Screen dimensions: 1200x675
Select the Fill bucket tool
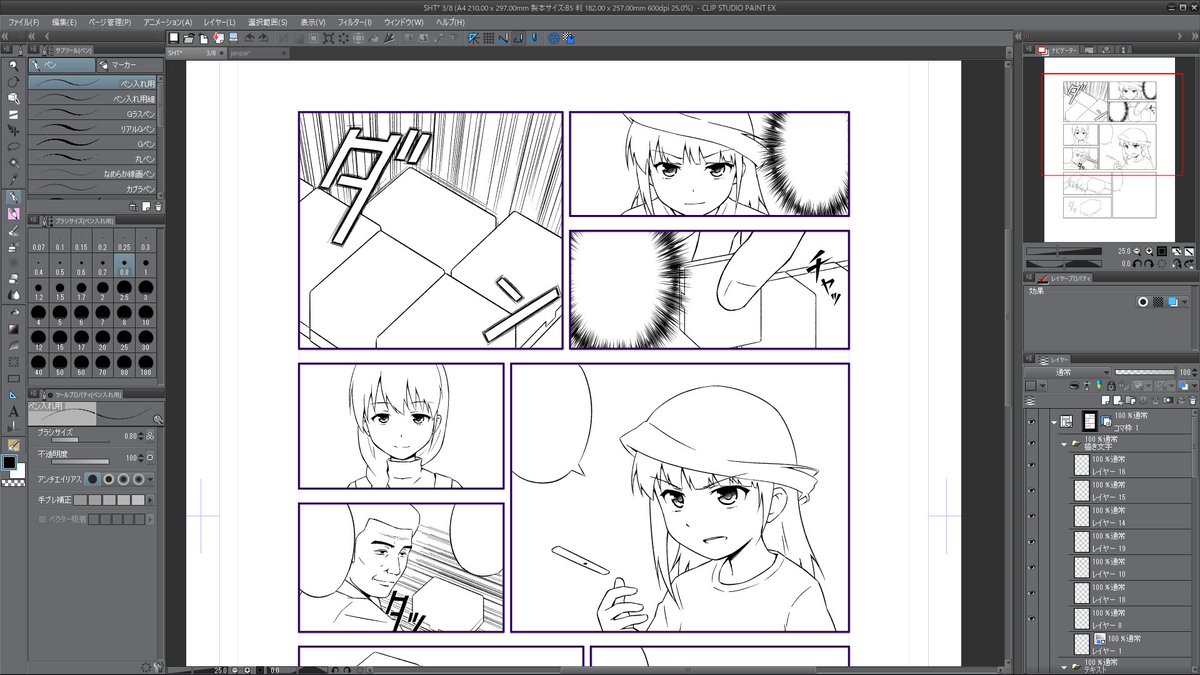pyautogui.click(x=13, y=311)
